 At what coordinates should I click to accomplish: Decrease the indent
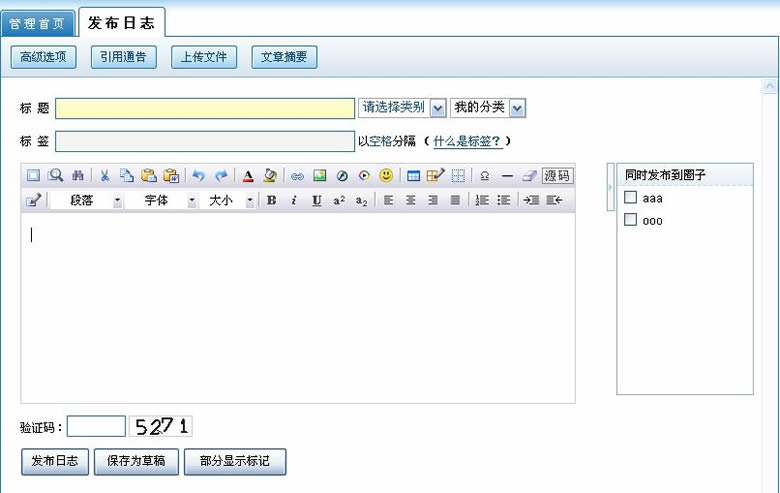point(554,200)
